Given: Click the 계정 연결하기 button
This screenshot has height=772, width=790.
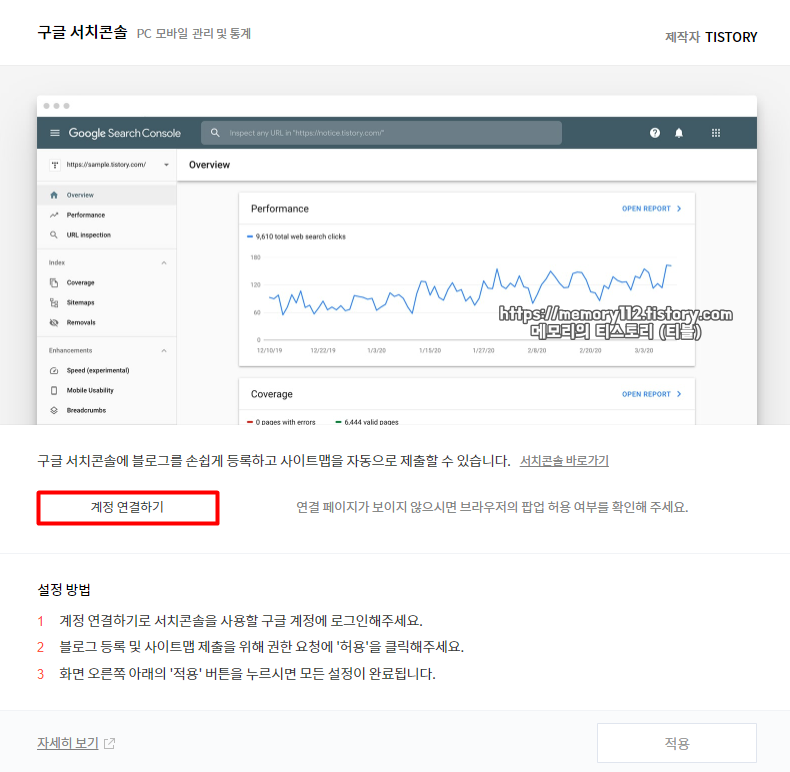Looking at the screenshot, I should click(x=128, y=507).
